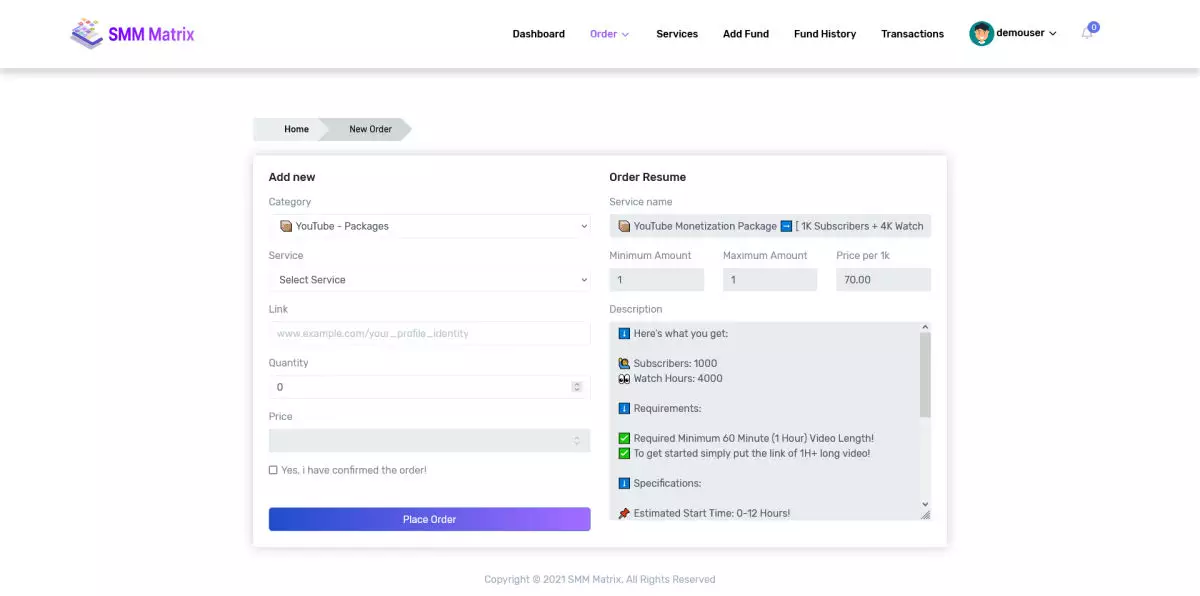The width and height of the screenshot is (1200, 596).
Task: Click the description resize handle
Action: [x=925, y=515]
